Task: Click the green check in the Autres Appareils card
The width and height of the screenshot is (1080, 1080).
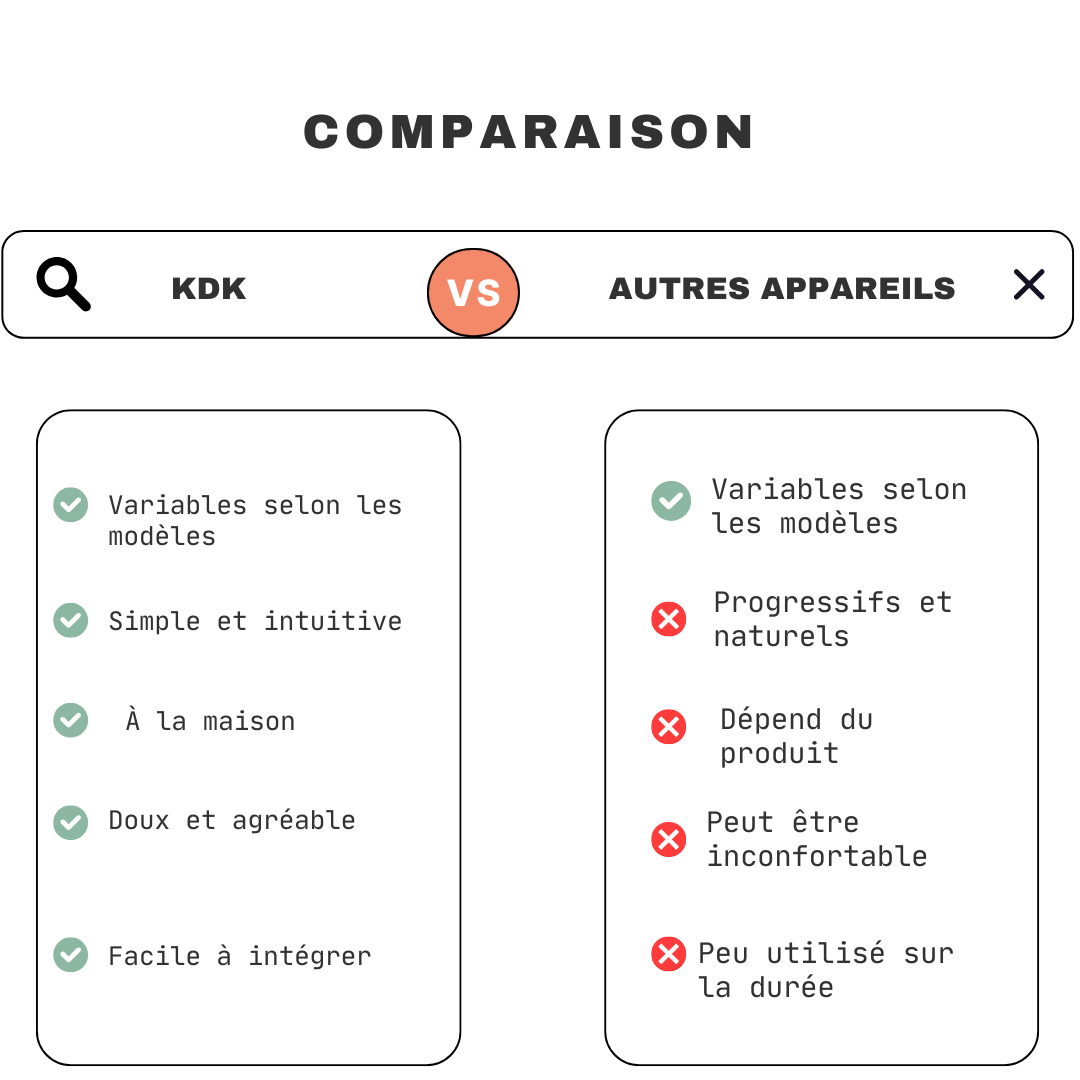Action: tap(671, 501)
